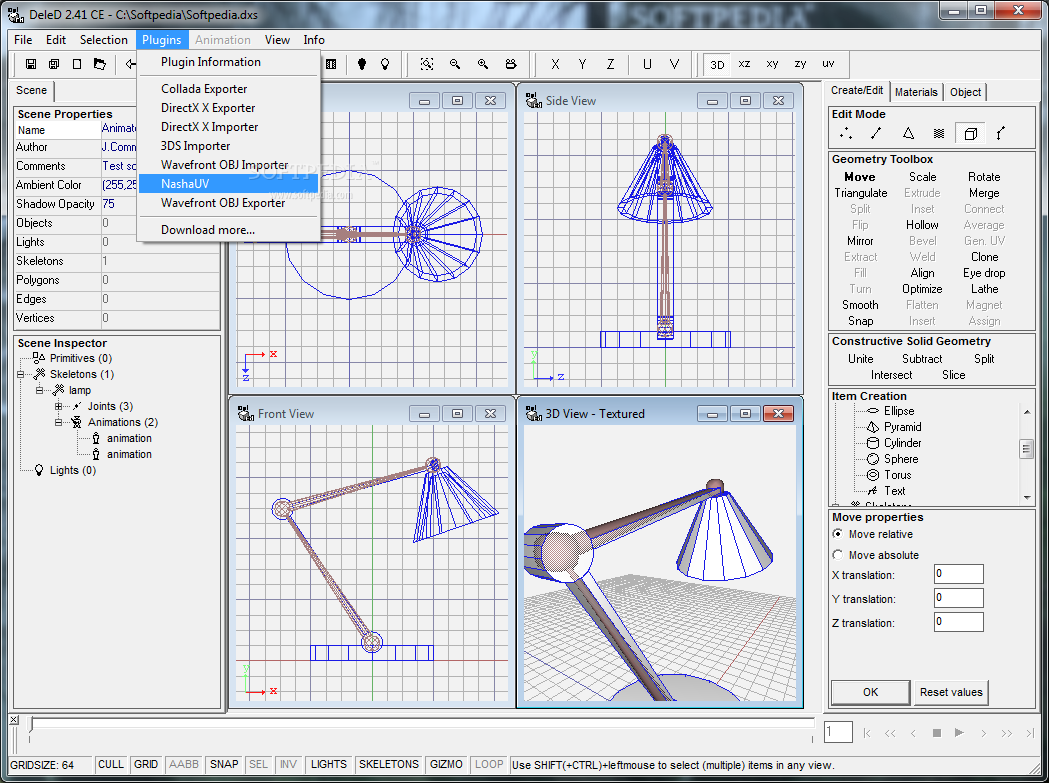1049x783 pixels.
Task: Toggle the CULL status bar option
Action: [110, 764]
